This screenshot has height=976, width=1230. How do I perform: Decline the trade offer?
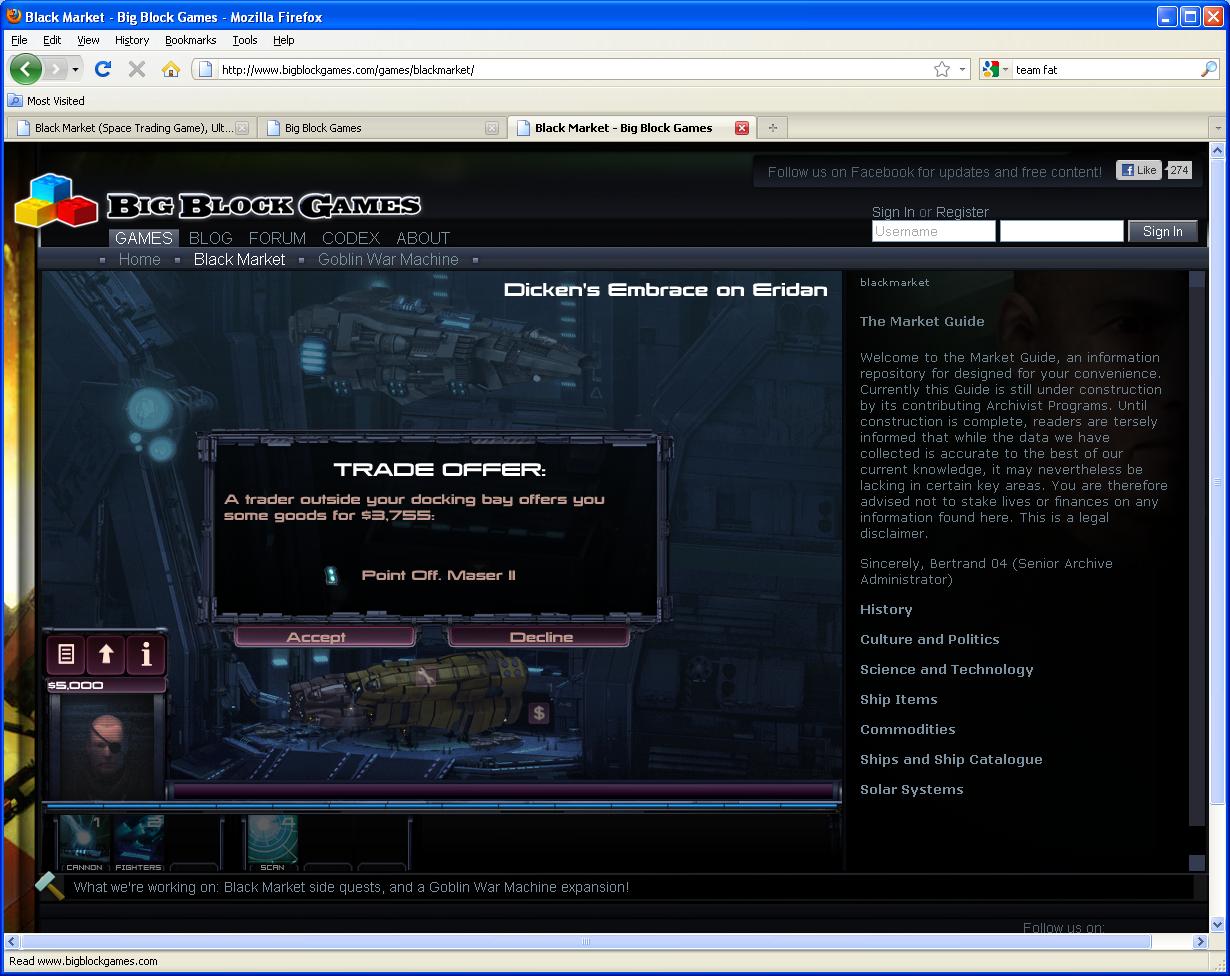540,637
